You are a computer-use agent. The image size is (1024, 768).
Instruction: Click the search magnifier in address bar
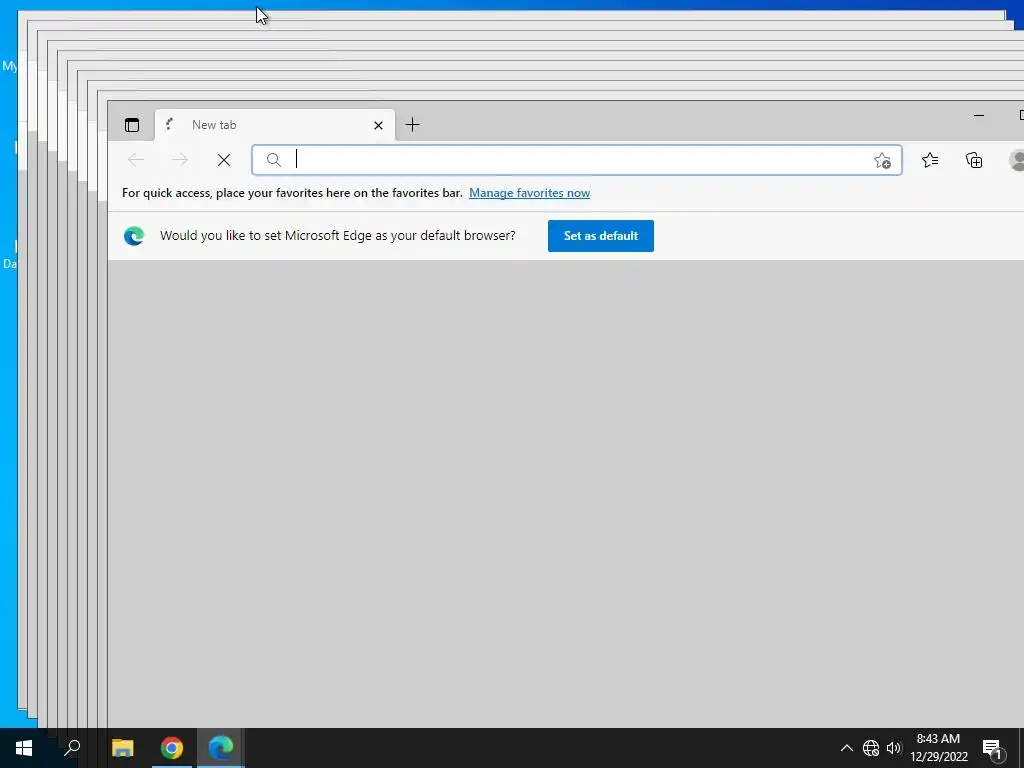(274, 160)
